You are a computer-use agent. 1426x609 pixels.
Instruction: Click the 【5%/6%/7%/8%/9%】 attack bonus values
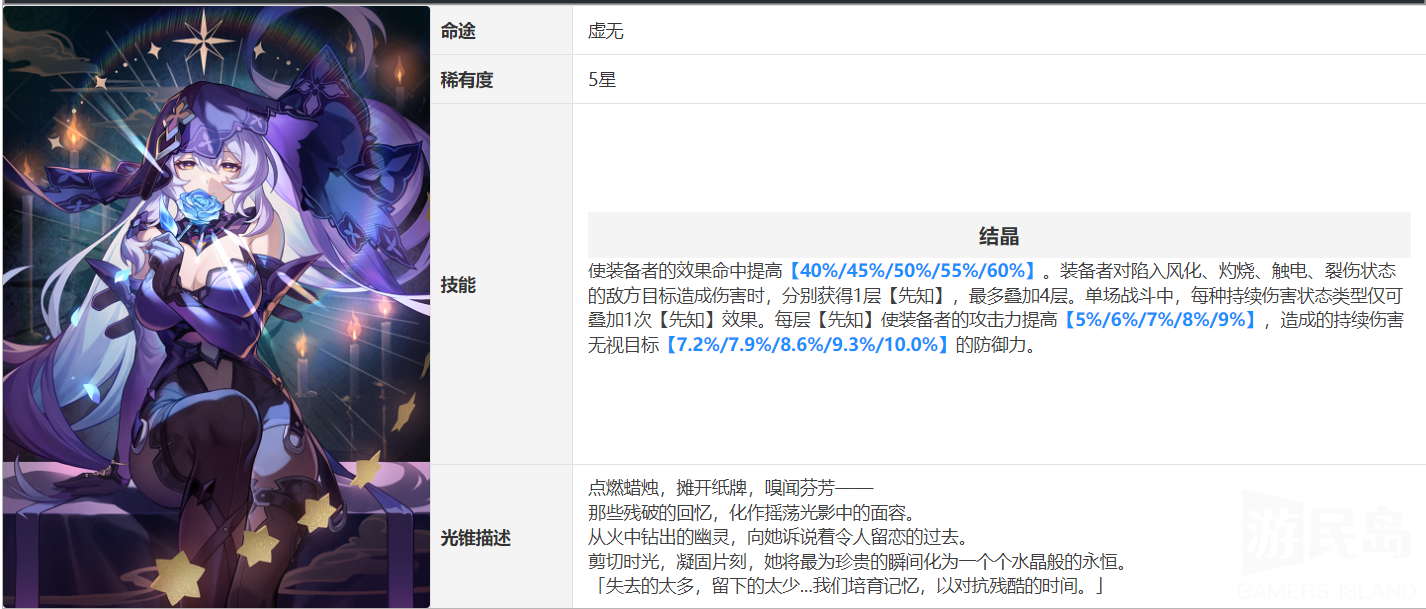pos(1159,320)
